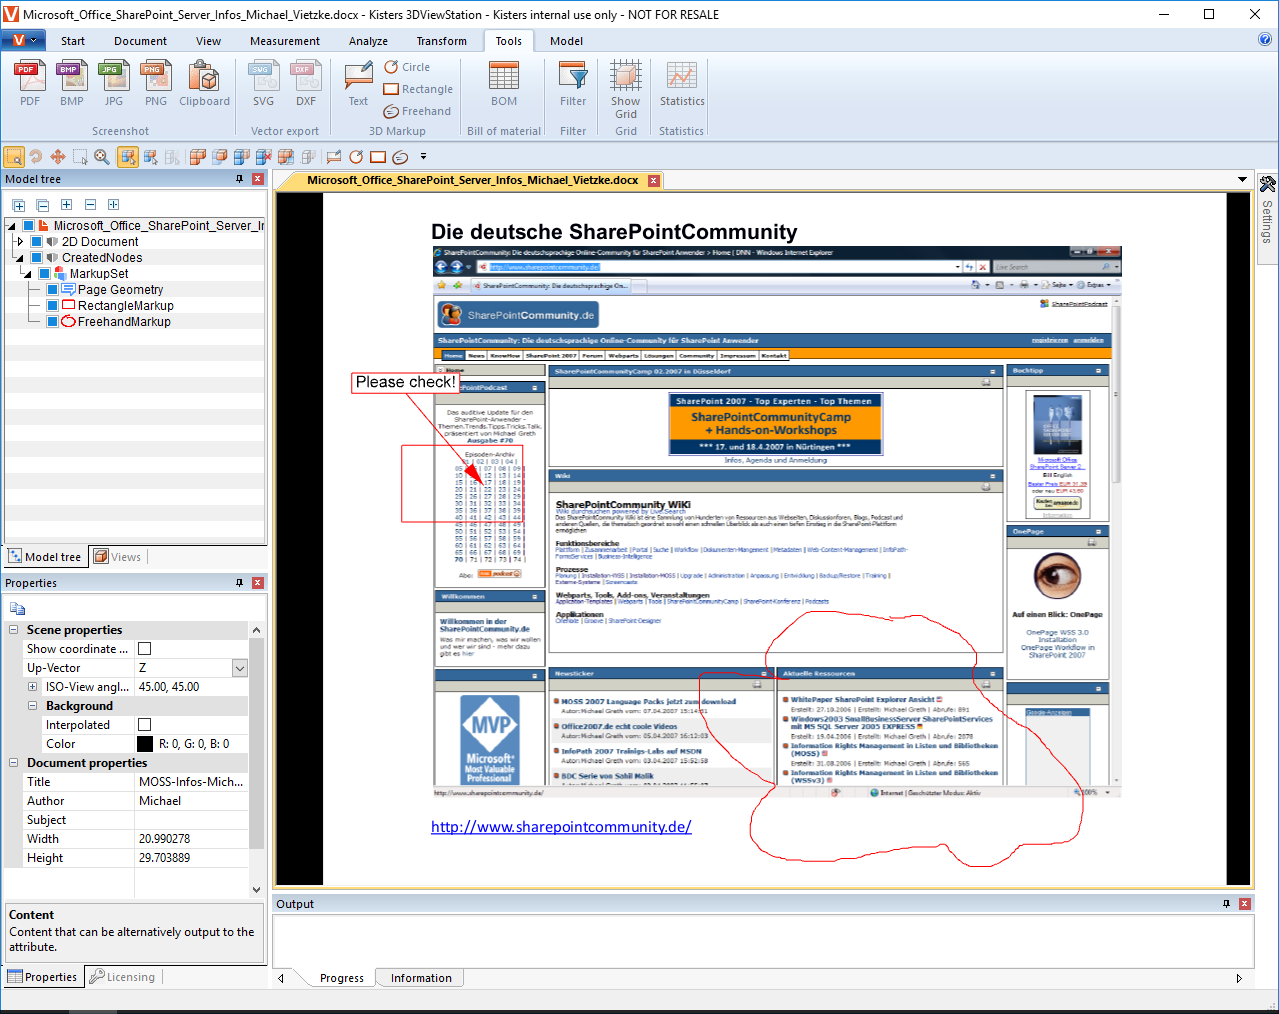Click the copy properties icon

[17, 609]
